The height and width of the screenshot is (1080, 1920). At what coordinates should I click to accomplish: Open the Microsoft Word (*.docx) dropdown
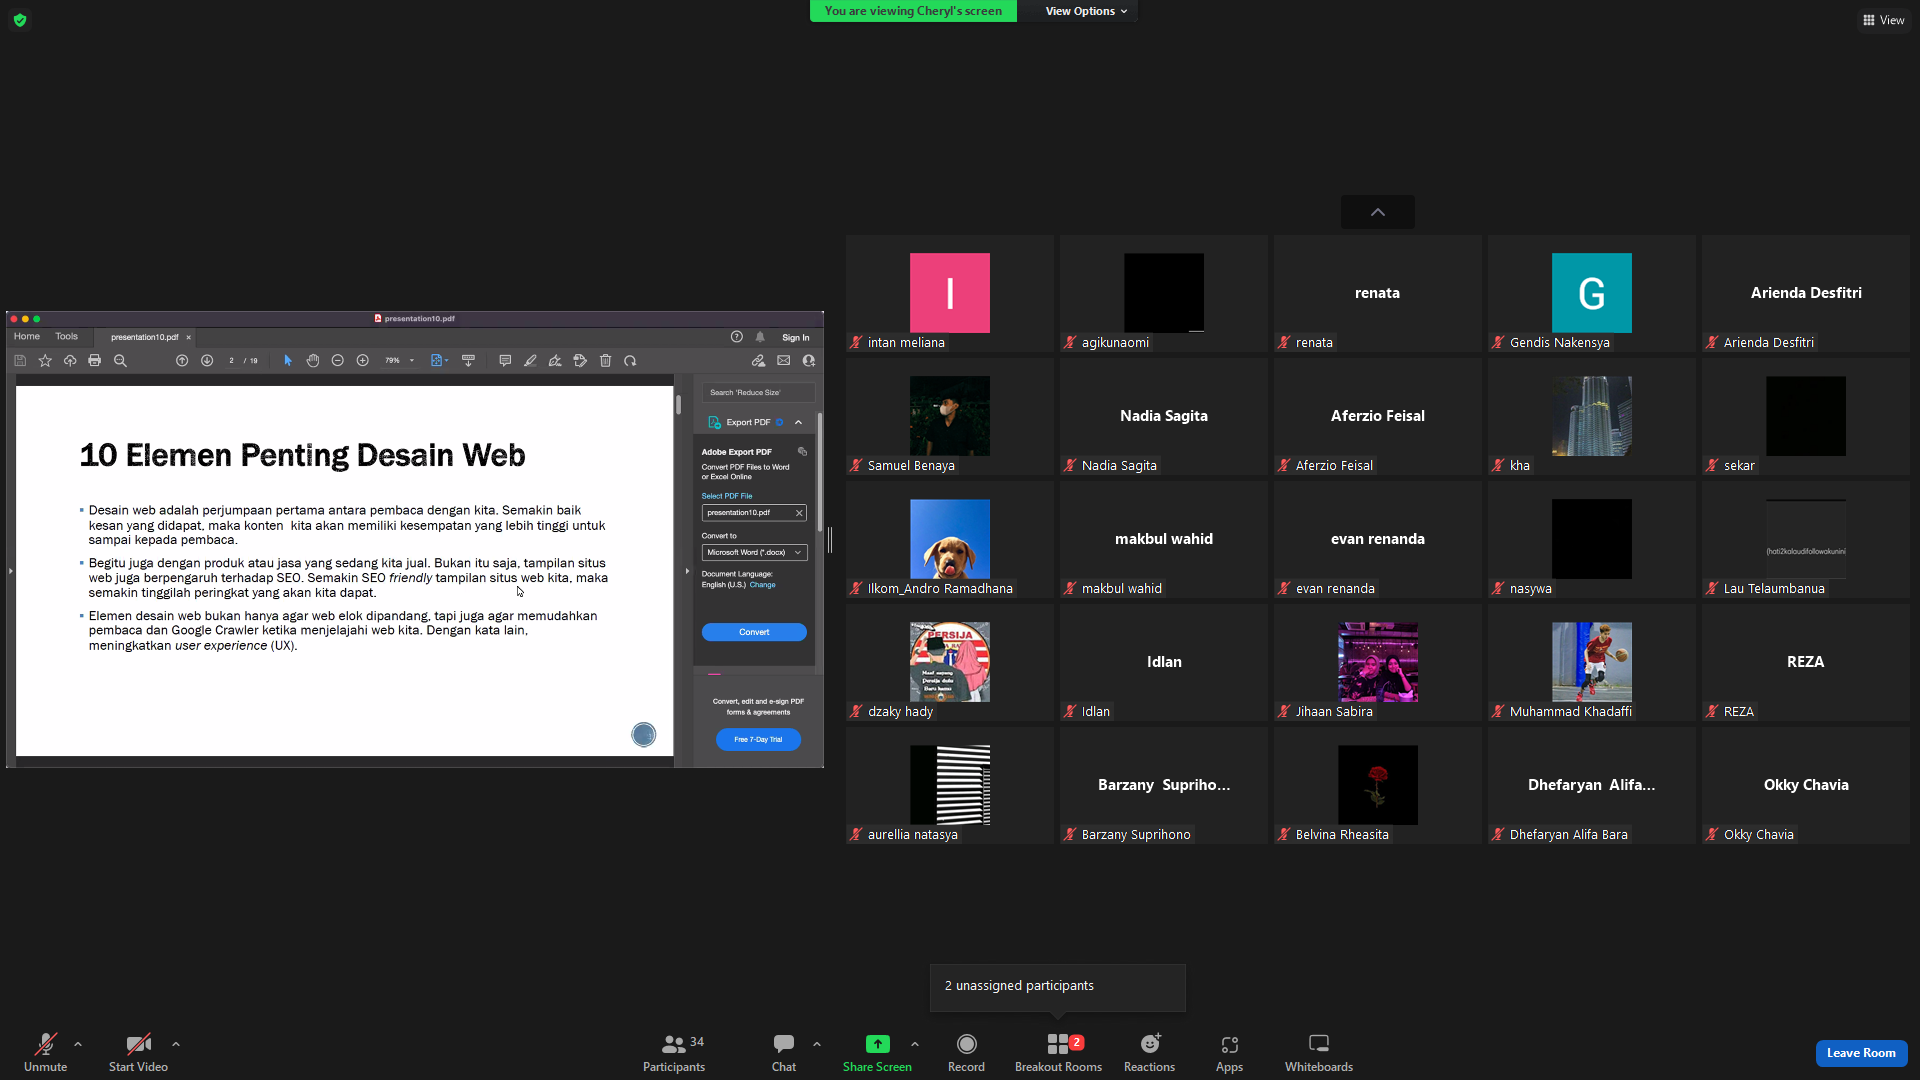click(x=754, y=553)
